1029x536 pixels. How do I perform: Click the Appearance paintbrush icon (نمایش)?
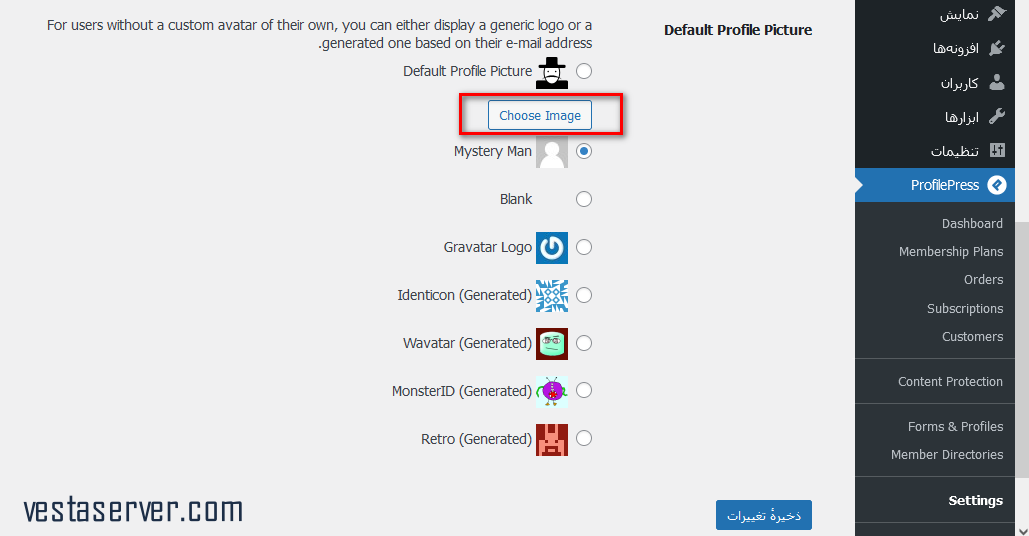(x=997, y=14)
